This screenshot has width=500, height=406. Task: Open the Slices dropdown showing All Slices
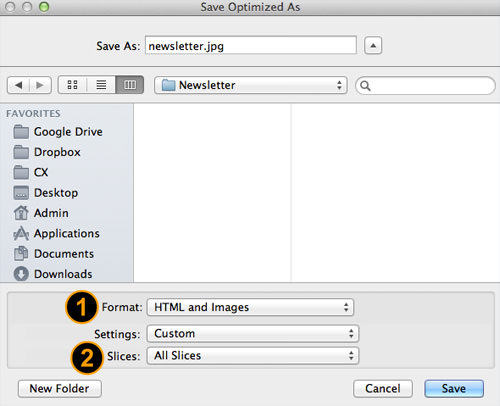(x=253, y=356)
